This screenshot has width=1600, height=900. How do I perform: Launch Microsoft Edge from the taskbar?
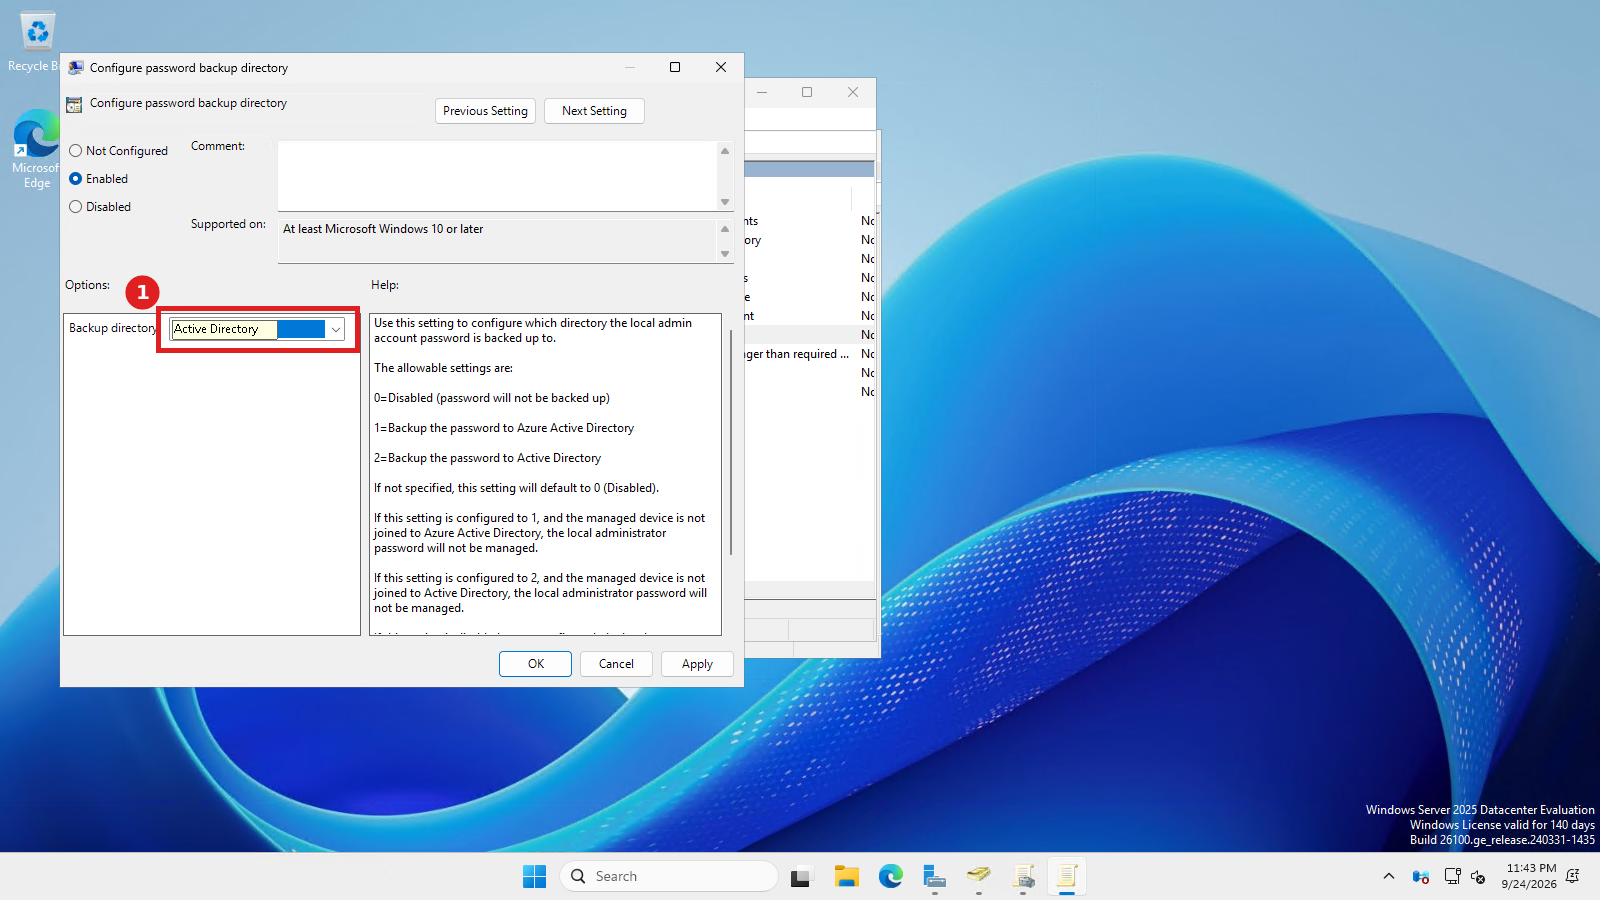891,877
